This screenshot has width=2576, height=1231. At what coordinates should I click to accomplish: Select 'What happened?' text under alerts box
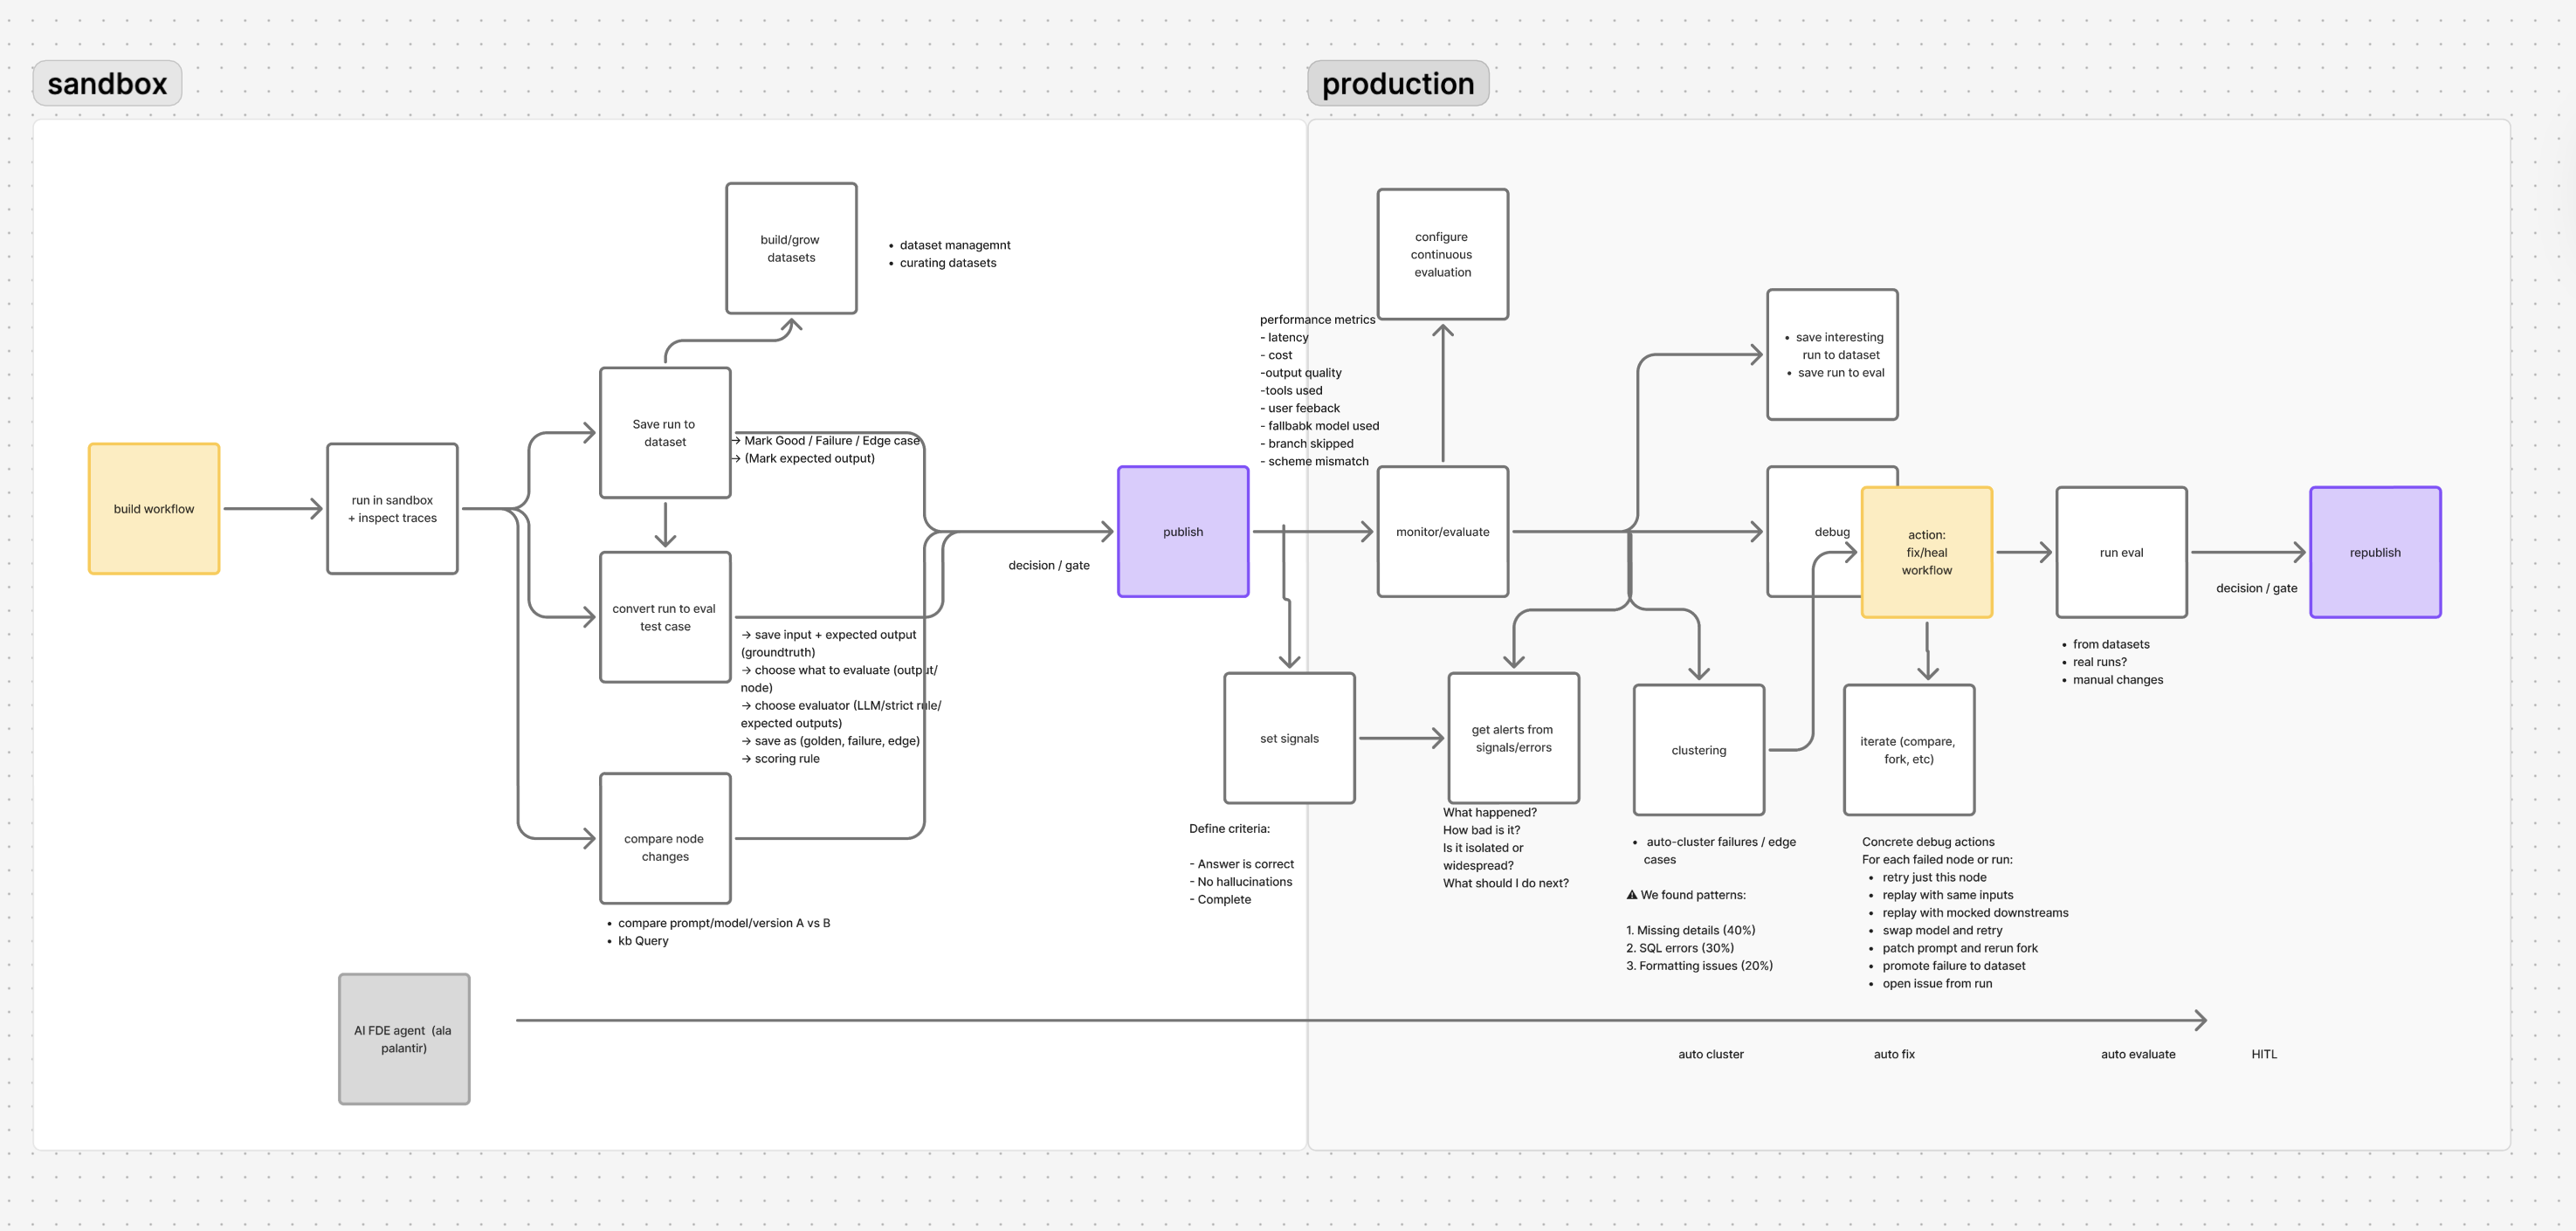[1490, 813]
